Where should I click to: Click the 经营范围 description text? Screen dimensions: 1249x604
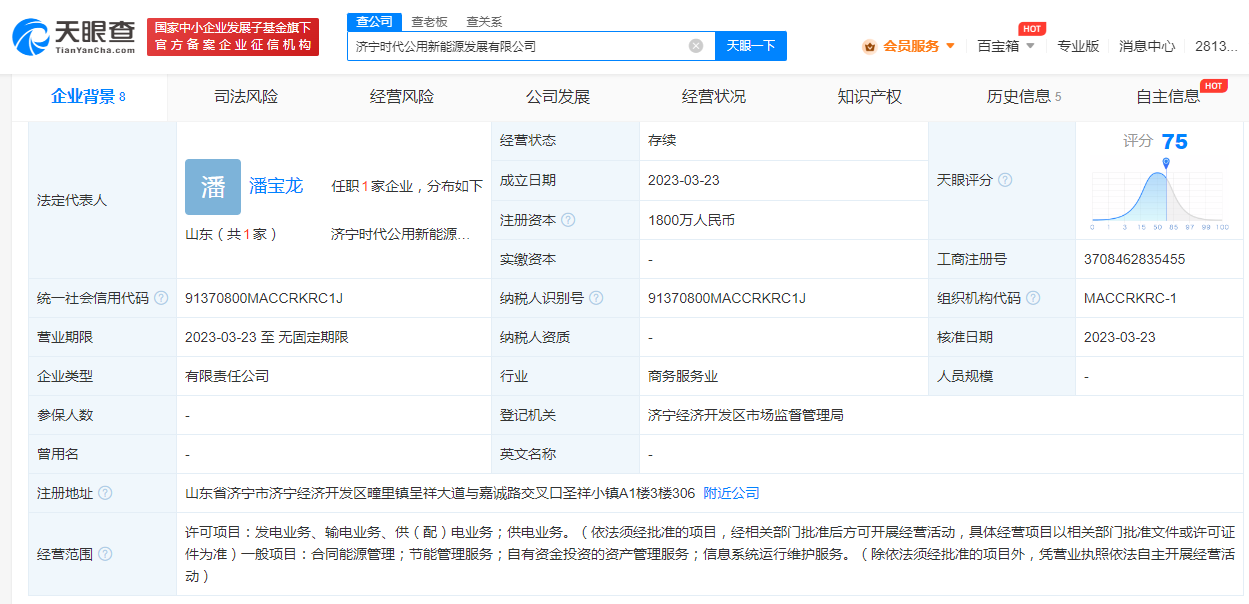coord(711,554)
